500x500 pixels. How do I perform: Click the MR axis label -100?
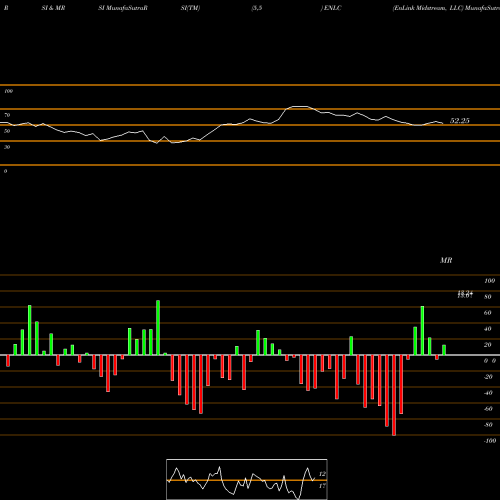tap(490, 441)
